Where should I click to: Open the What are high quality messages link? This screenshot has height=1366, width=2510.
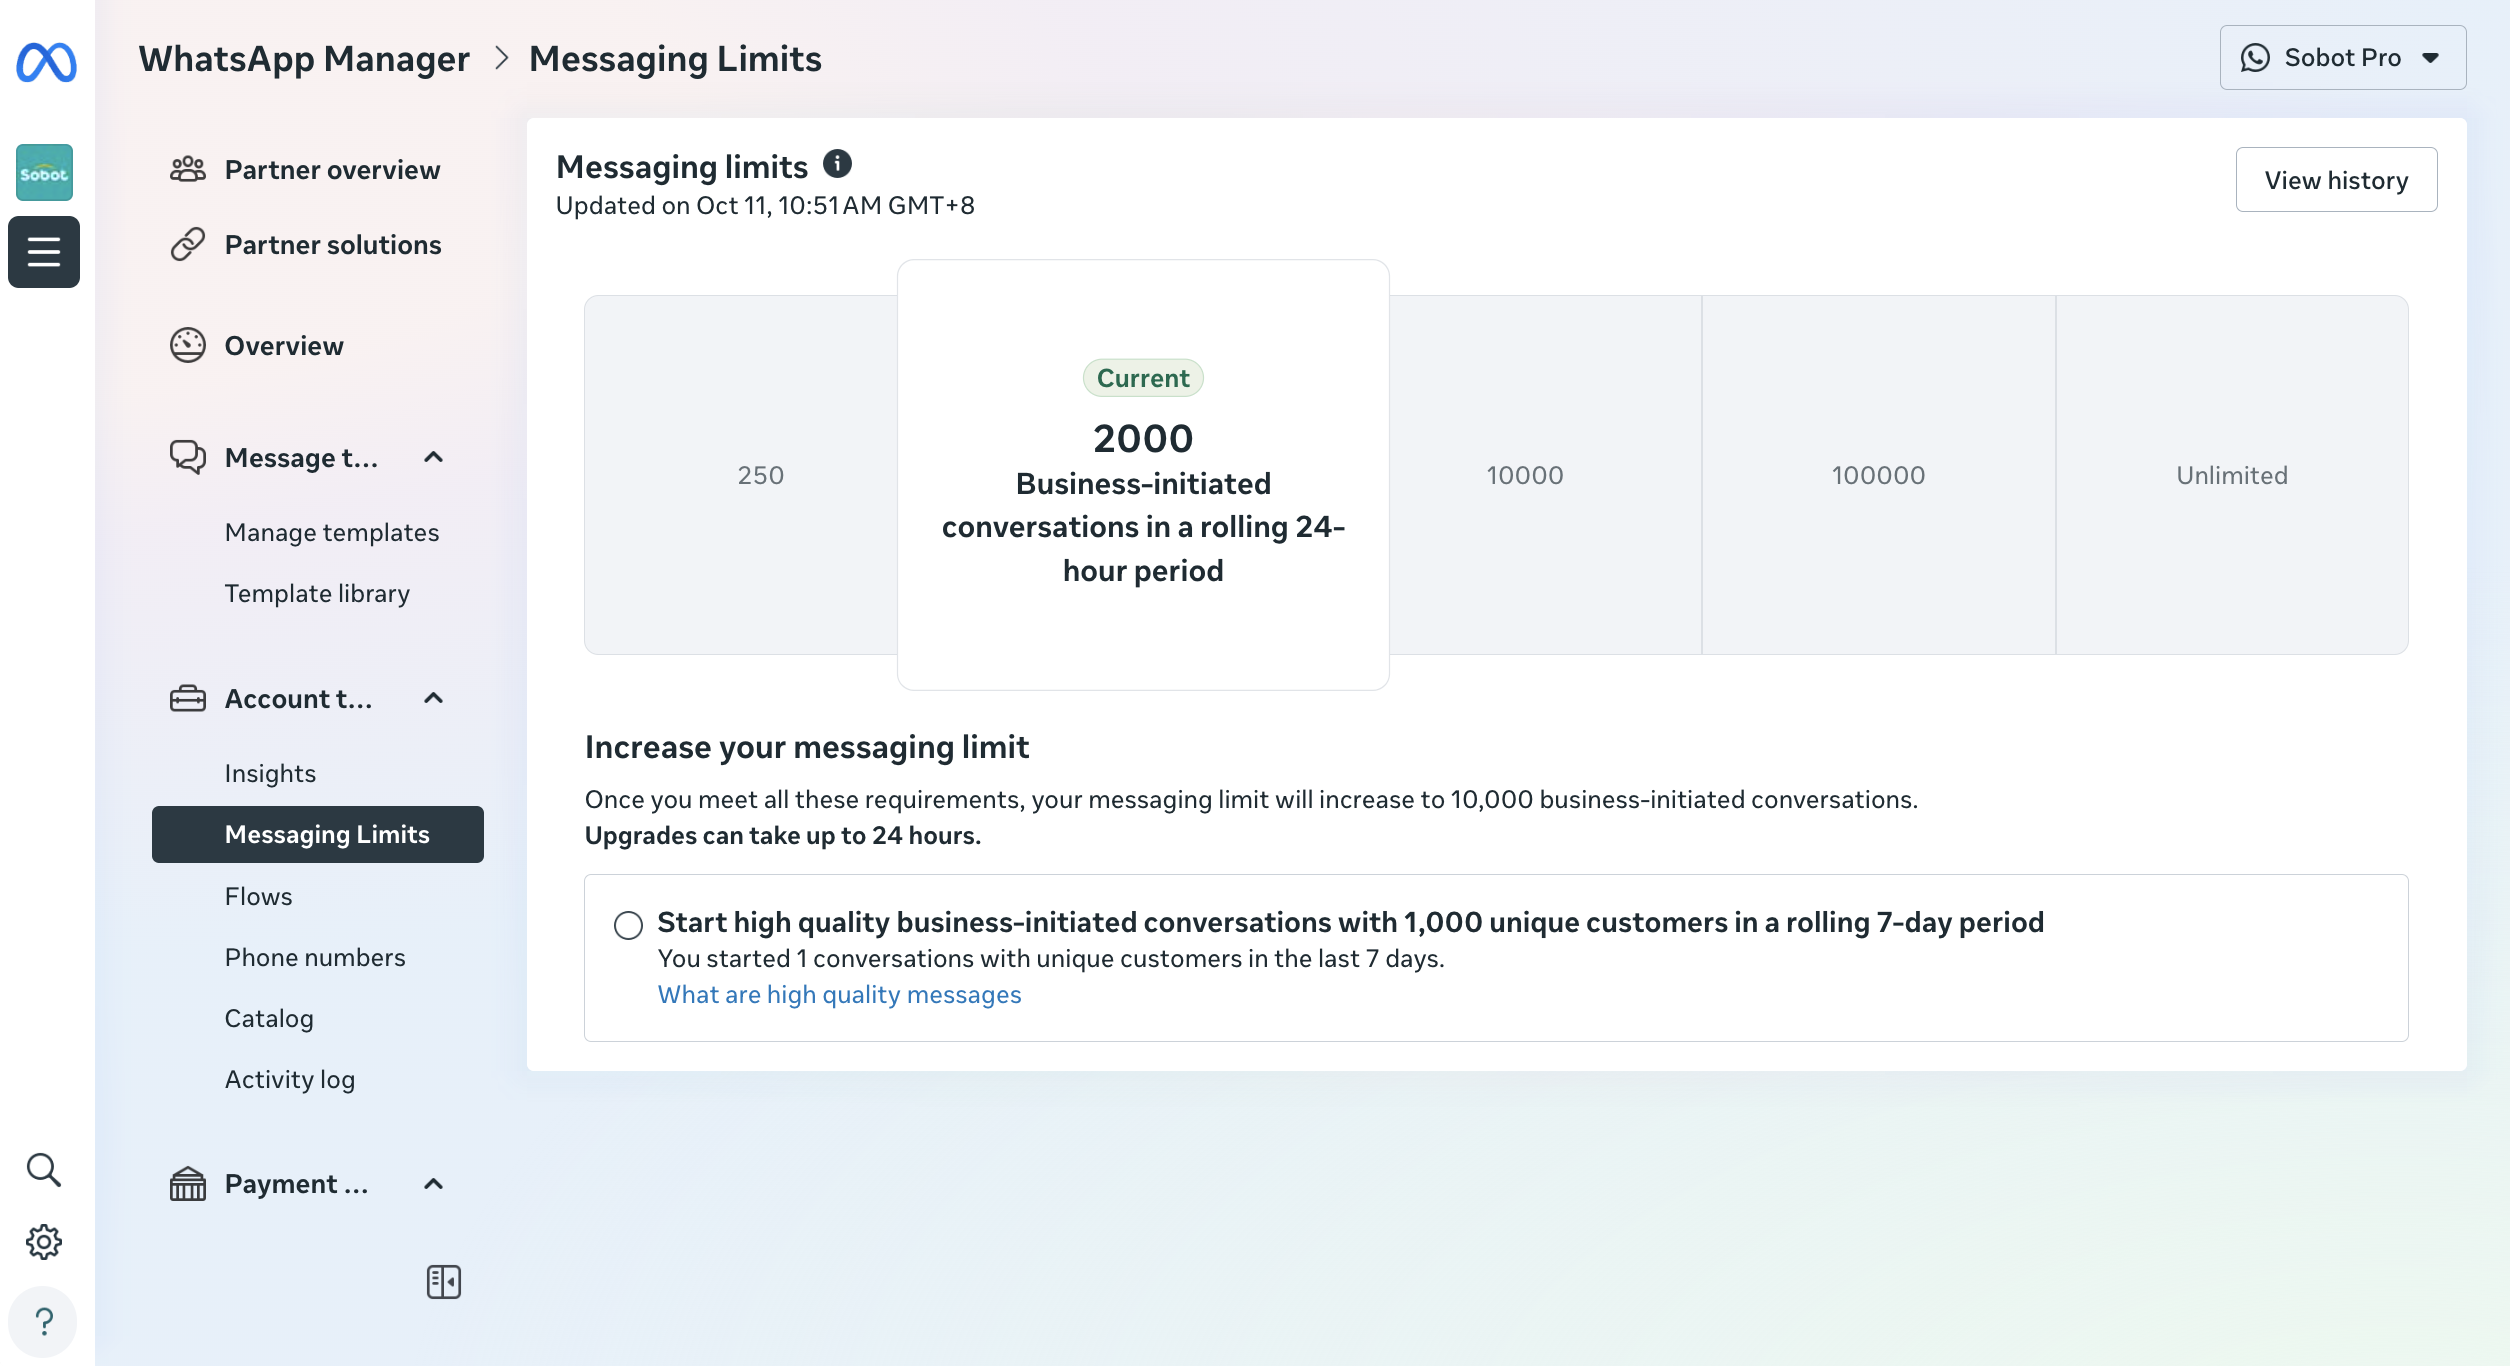point(839,994)
